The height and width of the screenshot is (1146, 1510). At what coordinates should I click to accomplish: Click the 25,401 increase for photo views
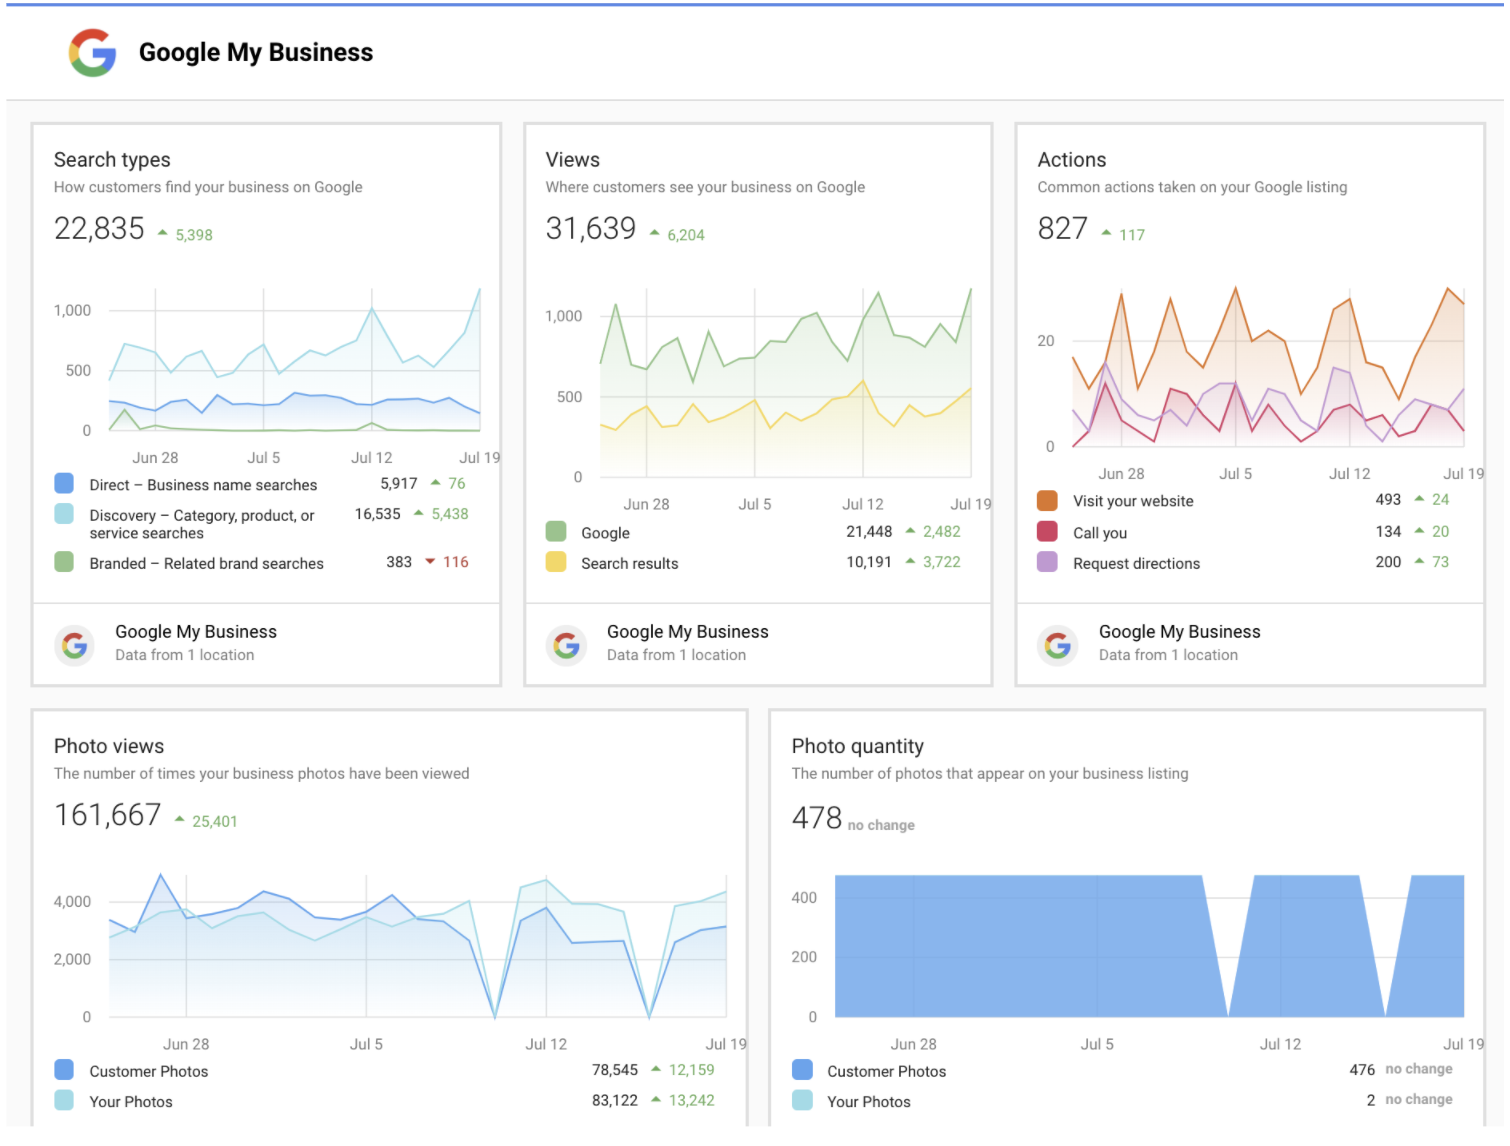click(x=207, y=821)
